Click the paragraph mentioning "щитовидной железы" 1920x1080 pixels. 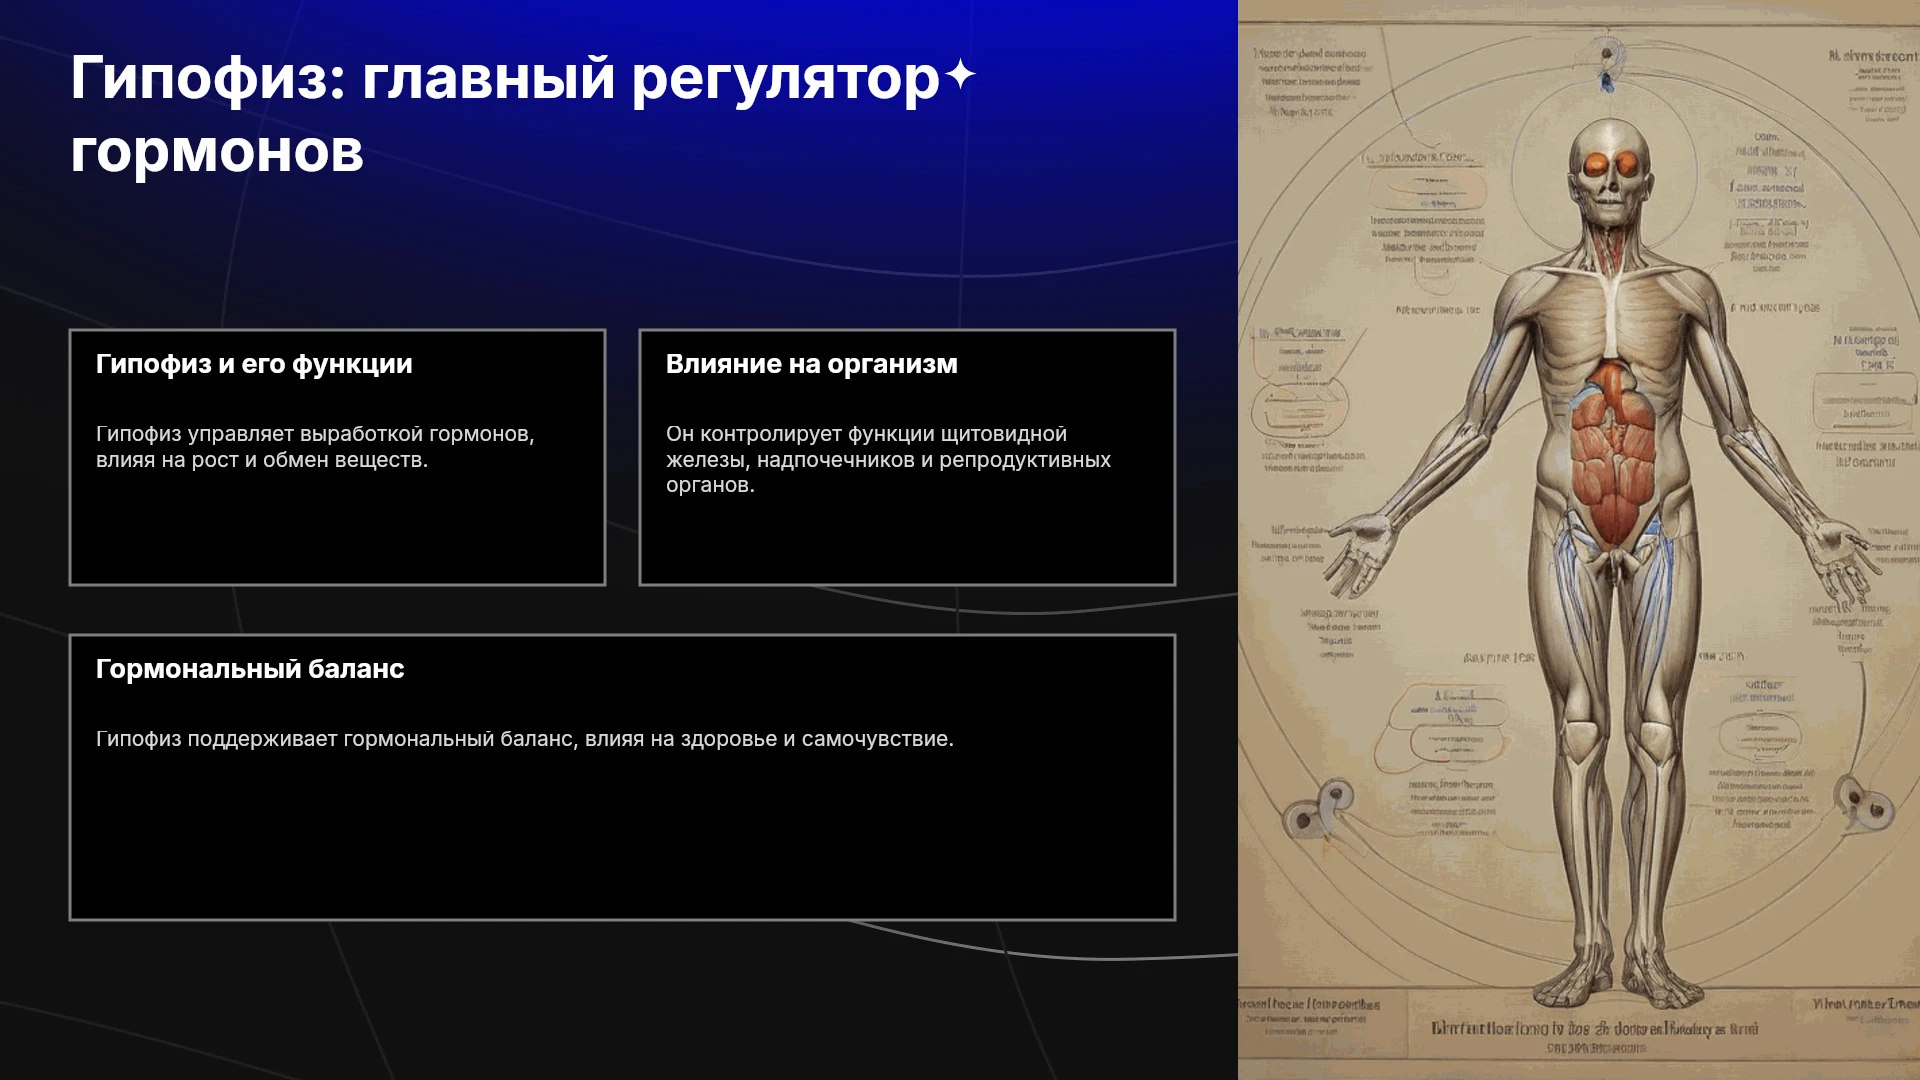(x=888, y=459)
